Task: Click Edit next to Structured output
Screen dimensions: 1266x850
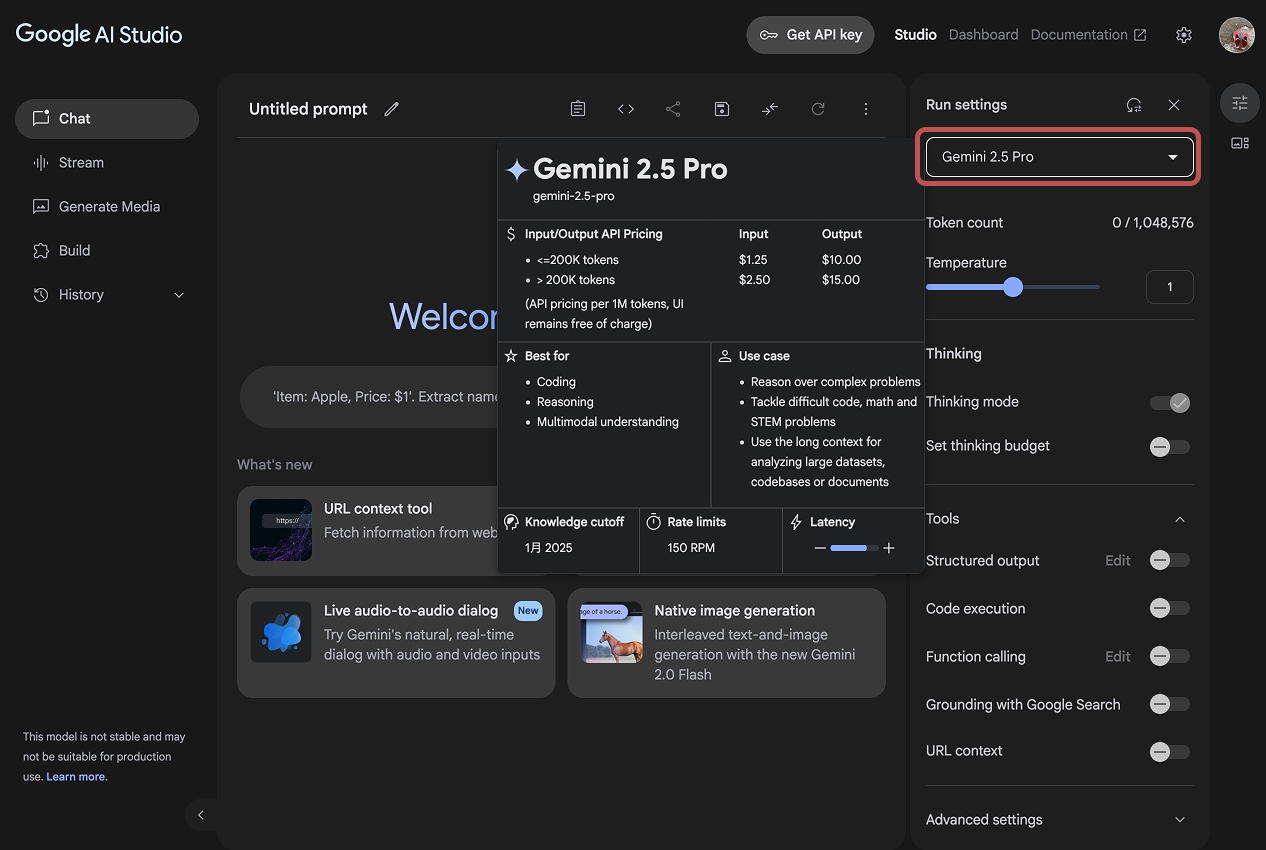Action: click(x=1118, y=561)
